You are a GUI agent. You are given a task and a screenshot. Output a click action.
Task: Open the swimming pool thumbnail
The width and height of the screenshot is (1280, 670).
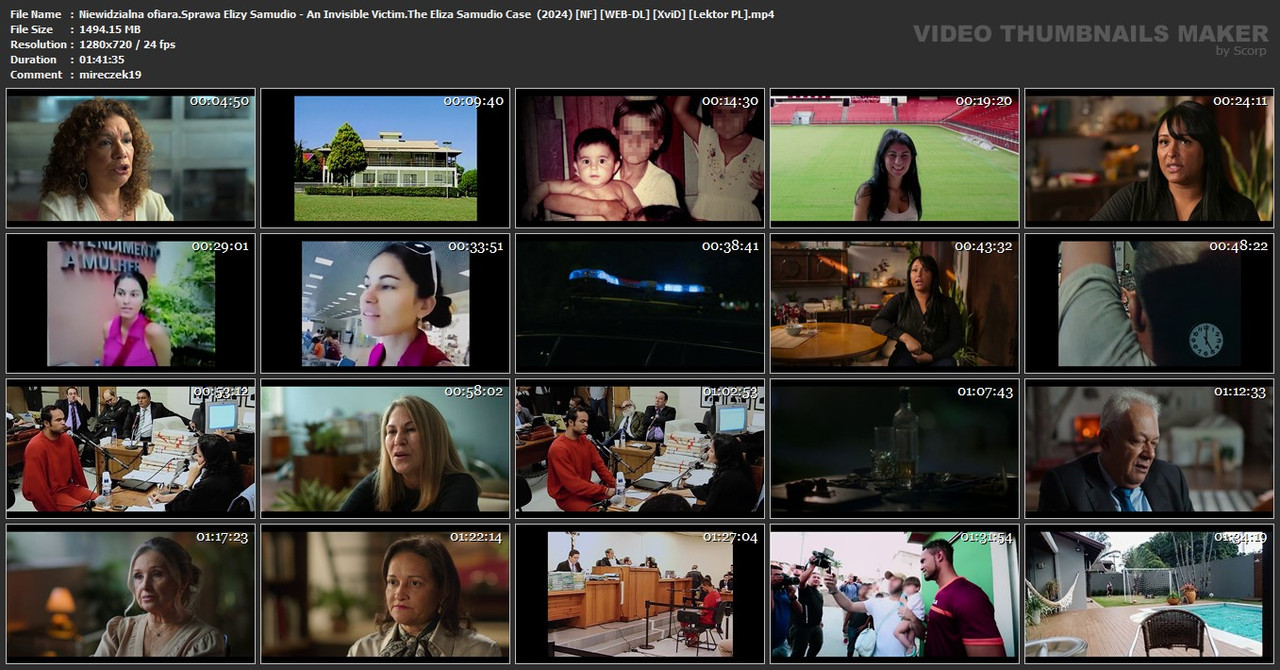coord(1149,594)
